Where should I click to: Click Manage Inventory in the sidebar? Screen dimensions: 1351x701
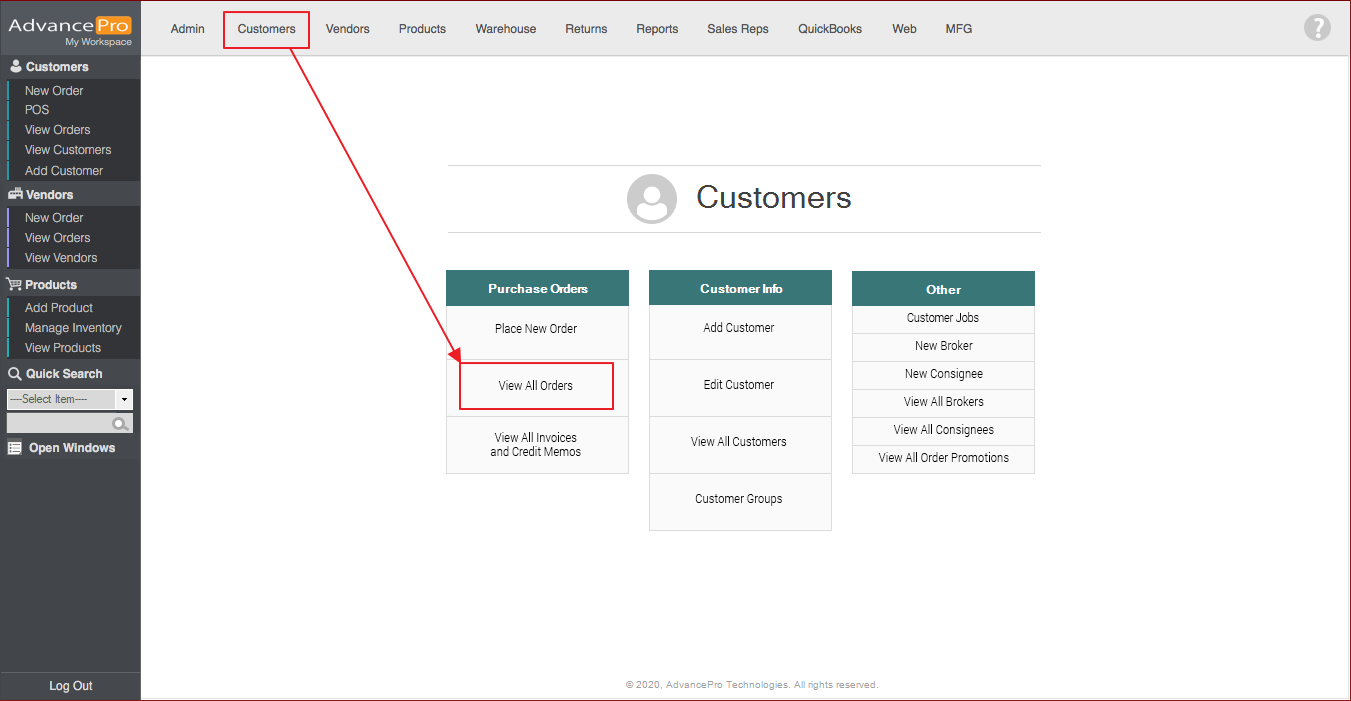pyautogui.click(x=73, y=328)
